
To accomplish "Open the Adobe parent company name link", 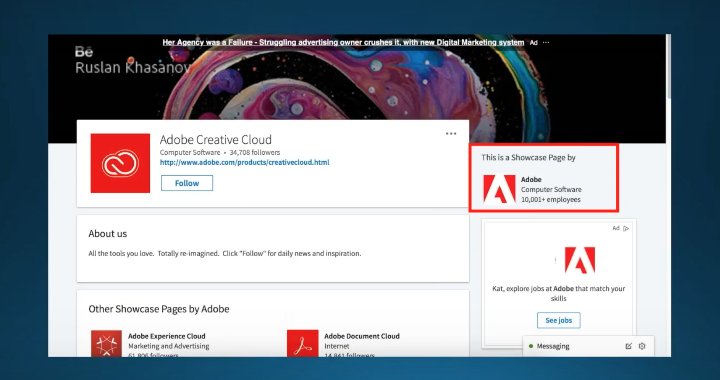I will click(531, 179).
